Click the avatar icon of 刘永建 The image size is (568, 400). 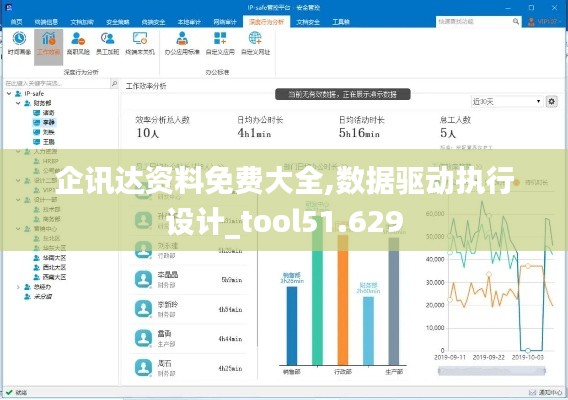(143, 250)
